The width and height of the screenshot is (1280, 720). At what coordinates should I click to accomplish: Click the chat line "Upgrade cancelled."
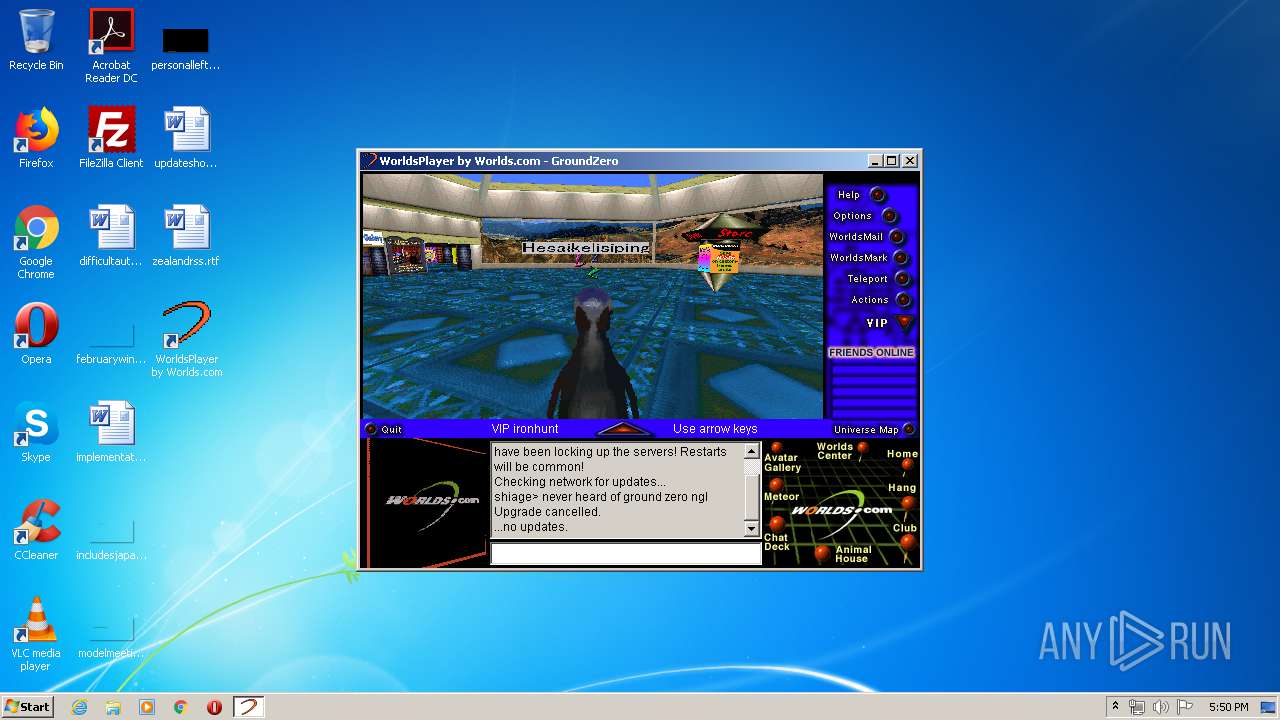click(x=547, y=512)
